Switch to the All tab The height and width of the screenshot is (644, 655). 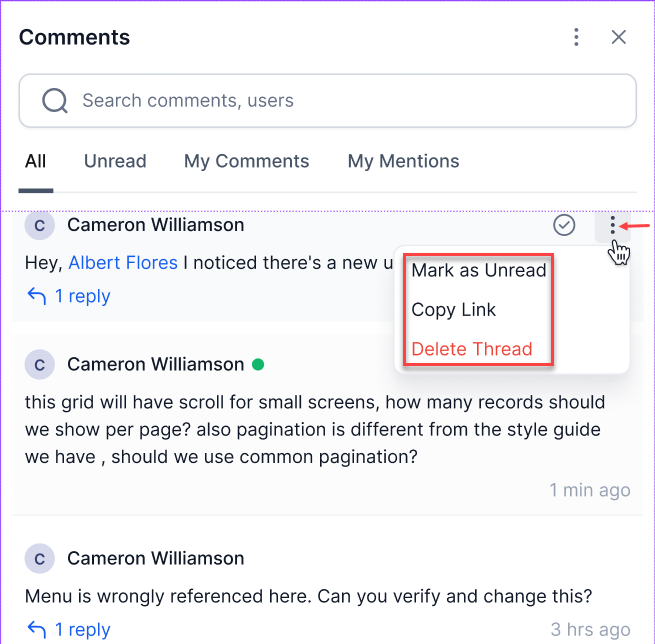(36, 161)
